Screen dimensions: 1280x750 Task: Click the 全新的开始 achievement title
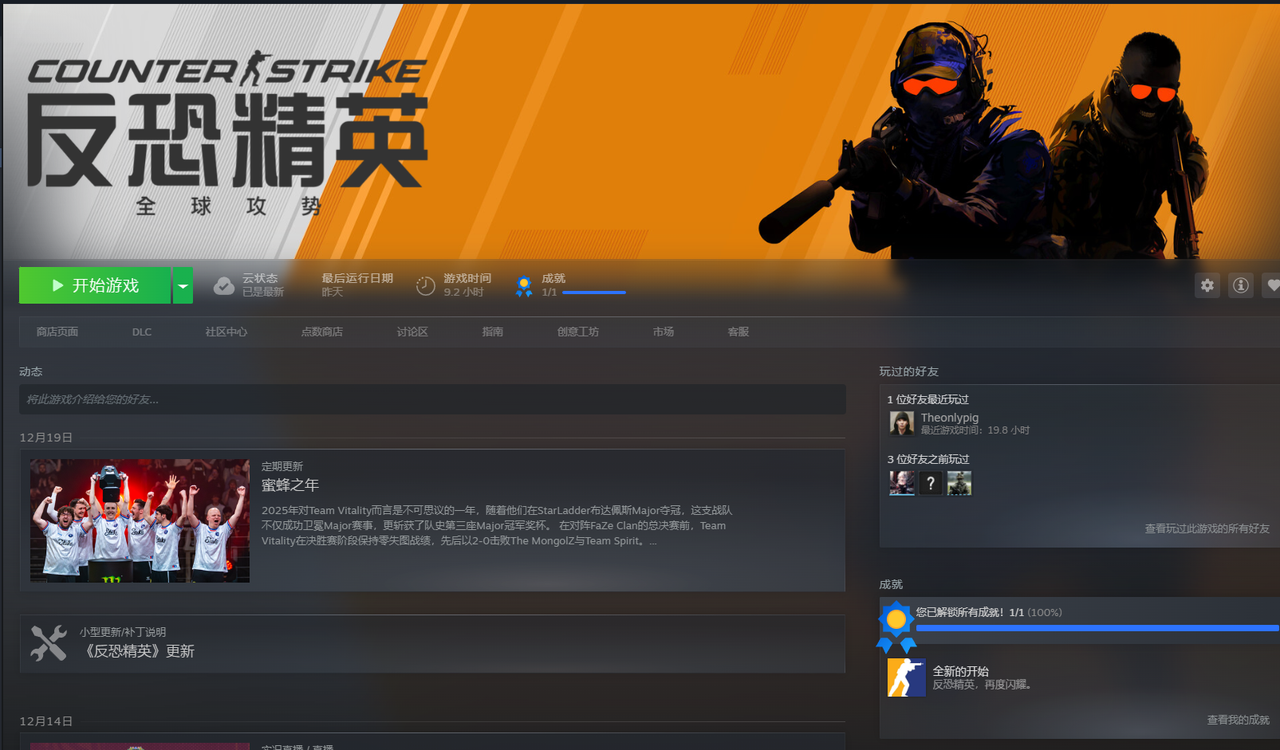(961, 671)
